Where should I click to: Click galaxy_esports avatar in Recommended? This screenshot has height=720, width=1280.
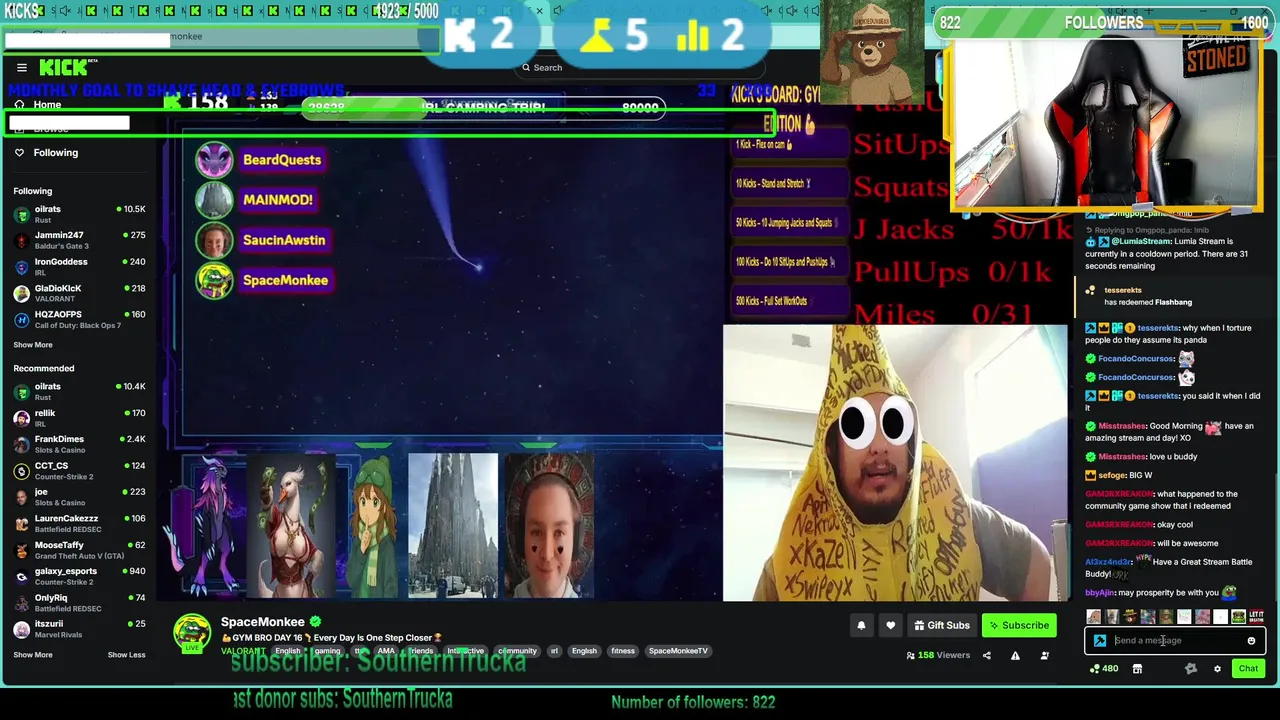22,577
